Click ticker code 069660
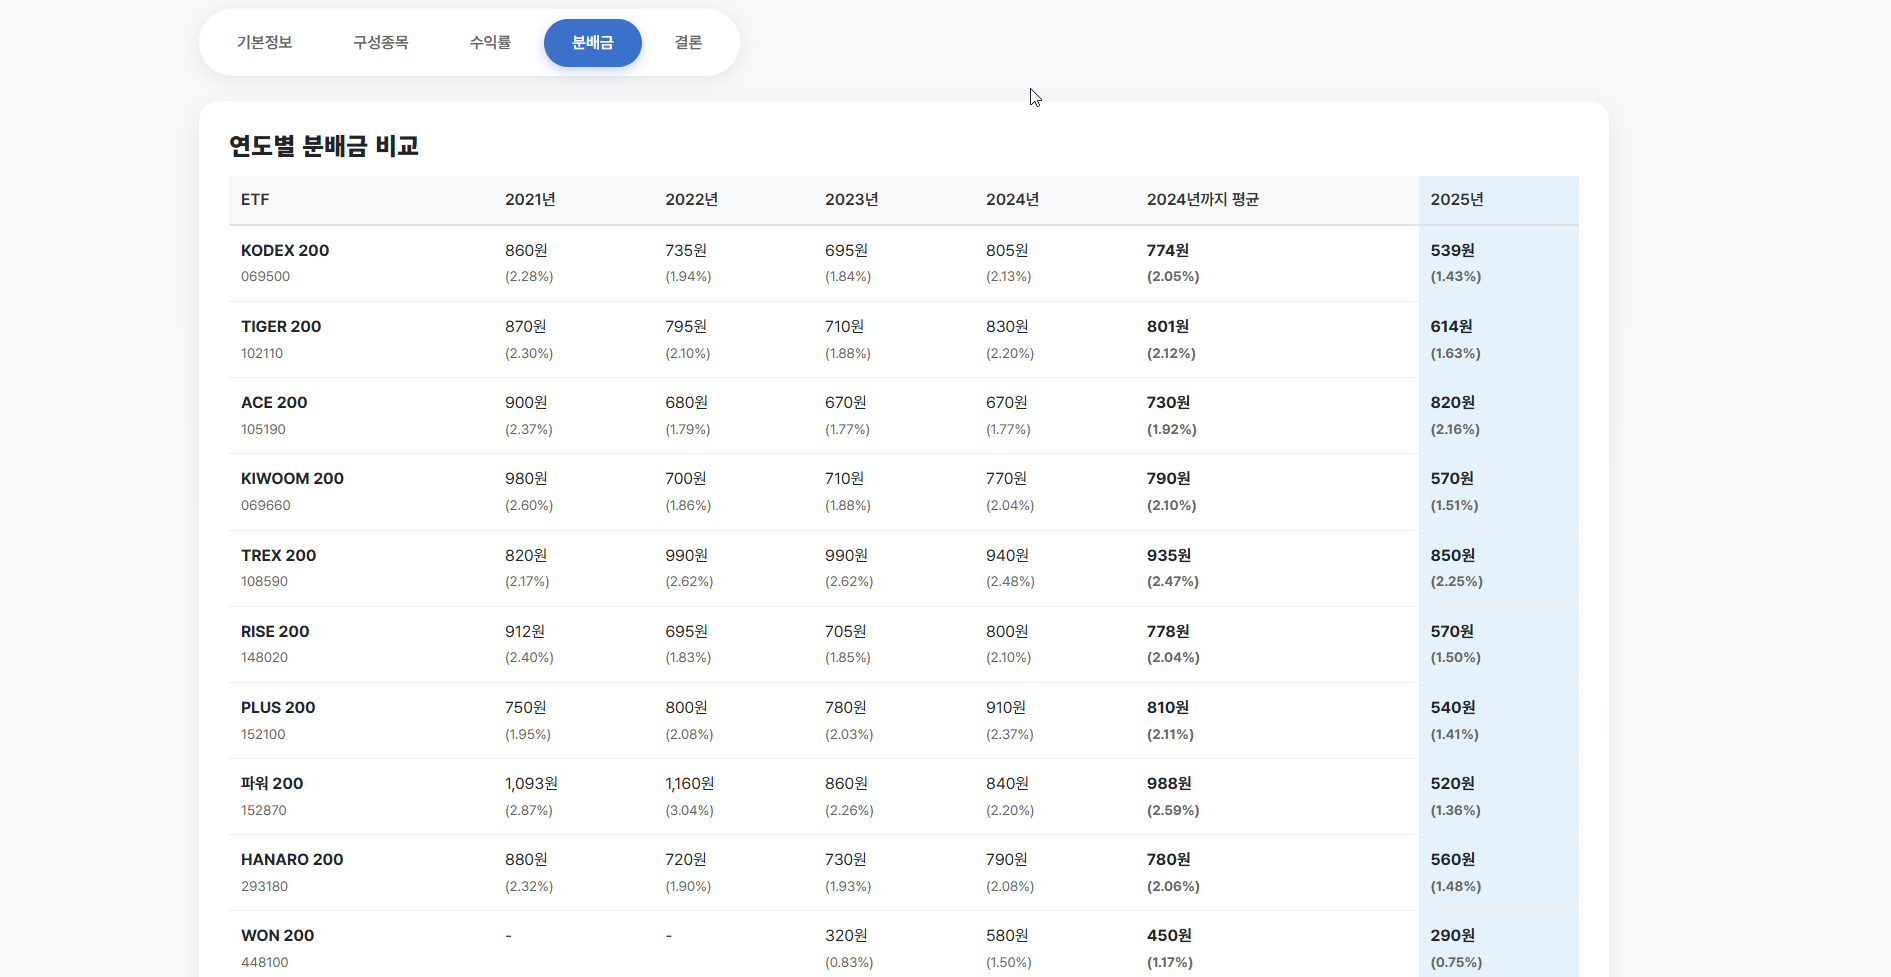The height and width of the screenshot is (977, 1891). 266,506
